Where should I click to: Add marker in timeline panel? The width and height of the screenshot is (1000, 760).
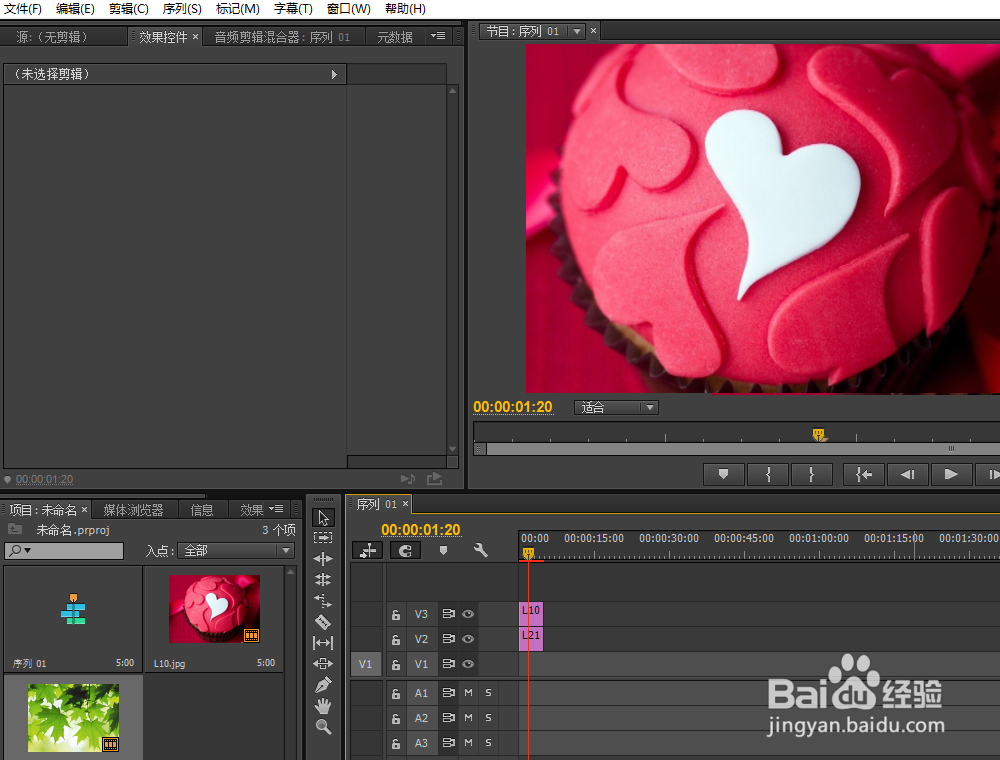coord(443,550)
